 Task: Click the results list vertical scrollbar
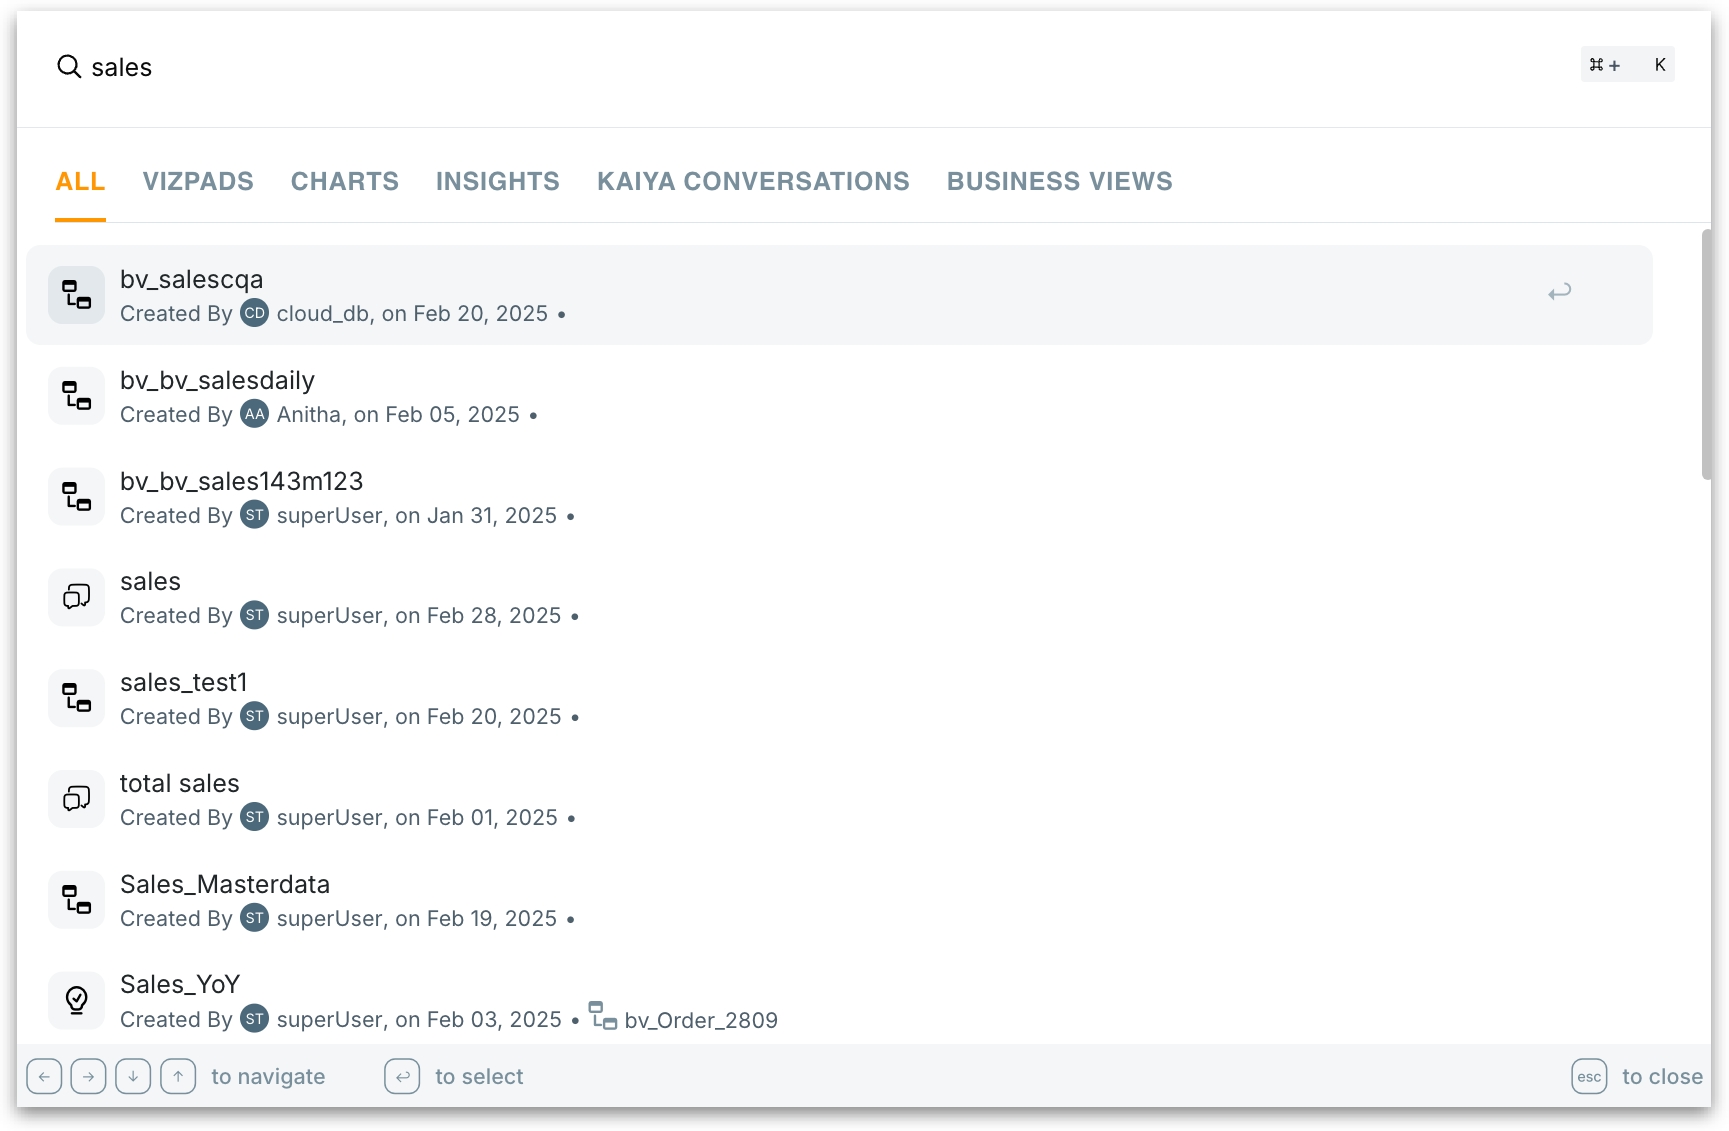1706,355
